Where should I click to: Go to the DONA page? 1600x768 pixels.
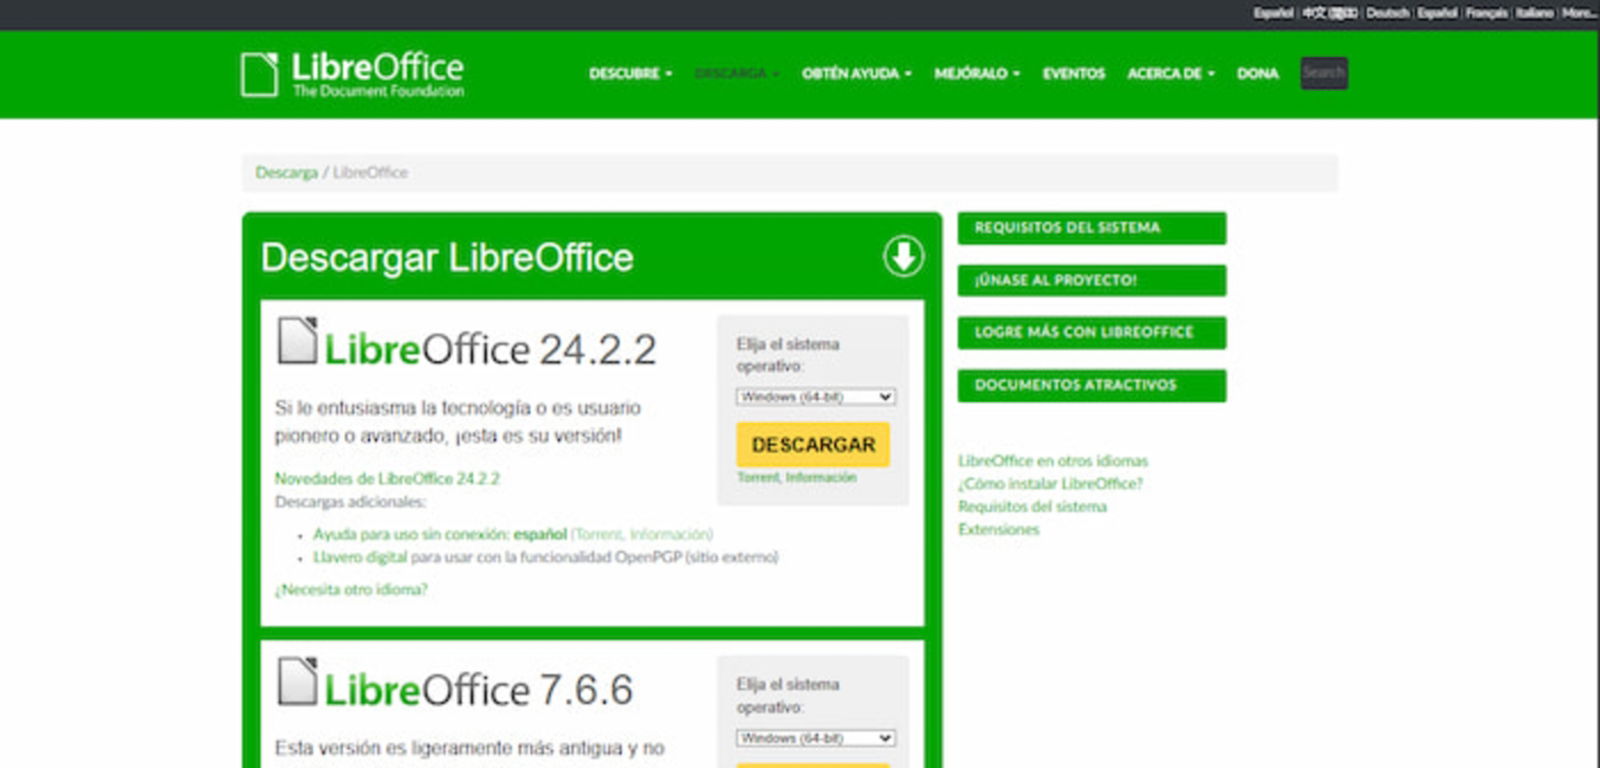click(x=1258, y=73)
